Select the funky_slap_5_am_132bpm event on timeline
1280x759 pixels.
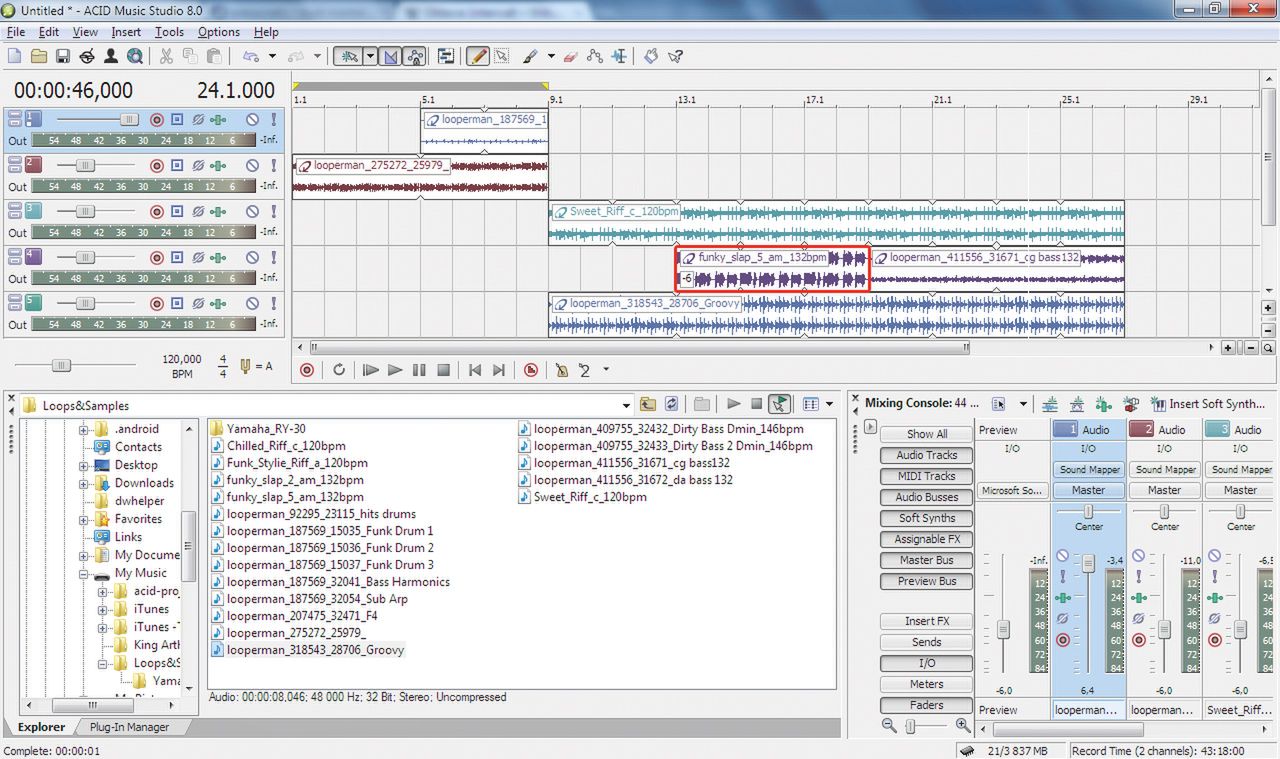click(x=771, y=269)
